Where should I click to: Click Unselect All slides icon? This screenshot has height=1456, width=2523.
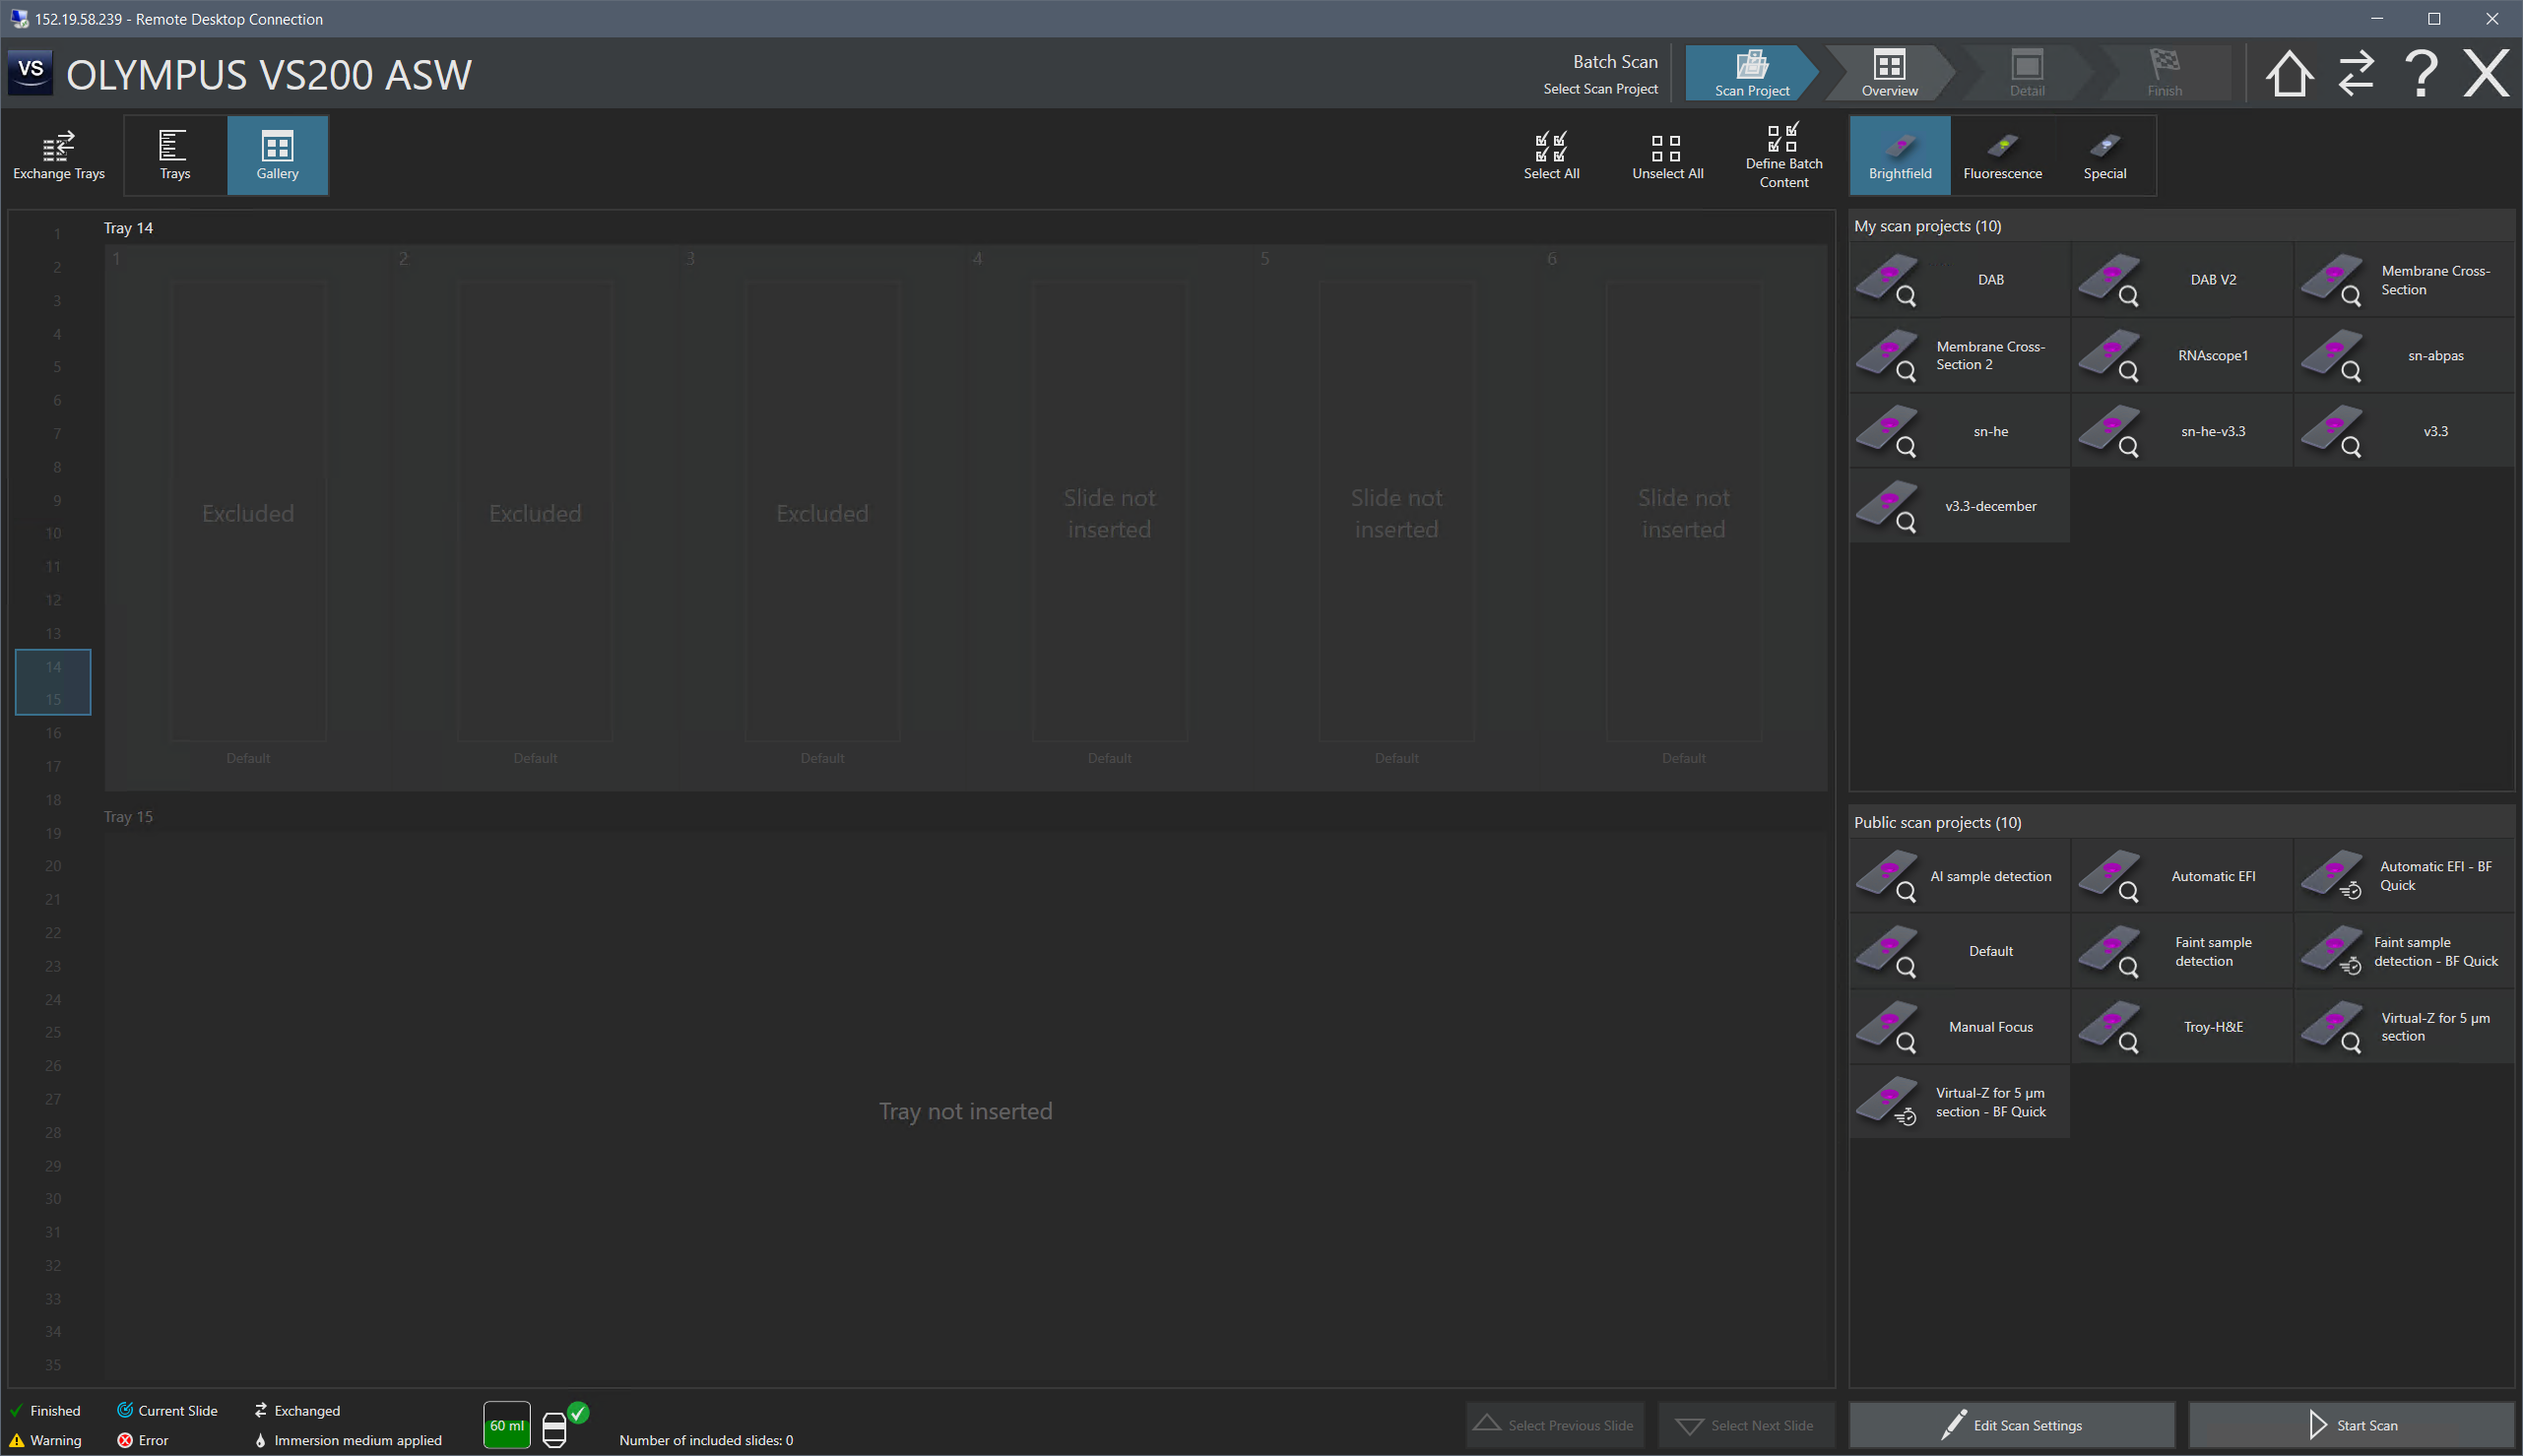point(1667,155)
